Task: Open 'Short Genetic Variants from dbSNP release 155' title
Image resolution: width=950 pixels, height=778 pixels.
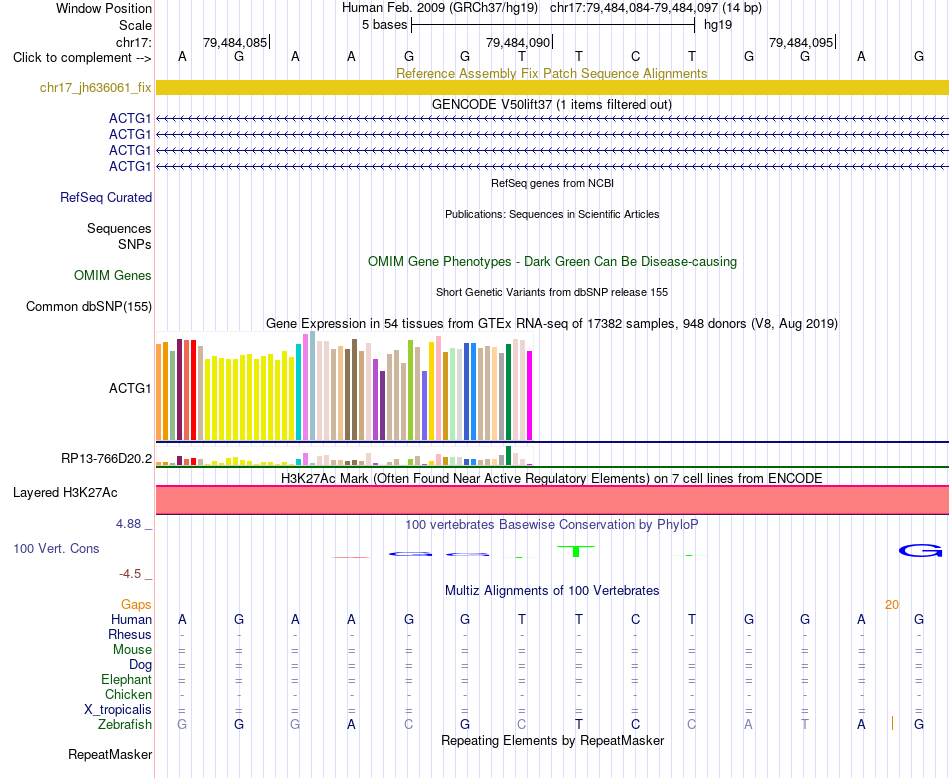Action: [x=552, y=292]
